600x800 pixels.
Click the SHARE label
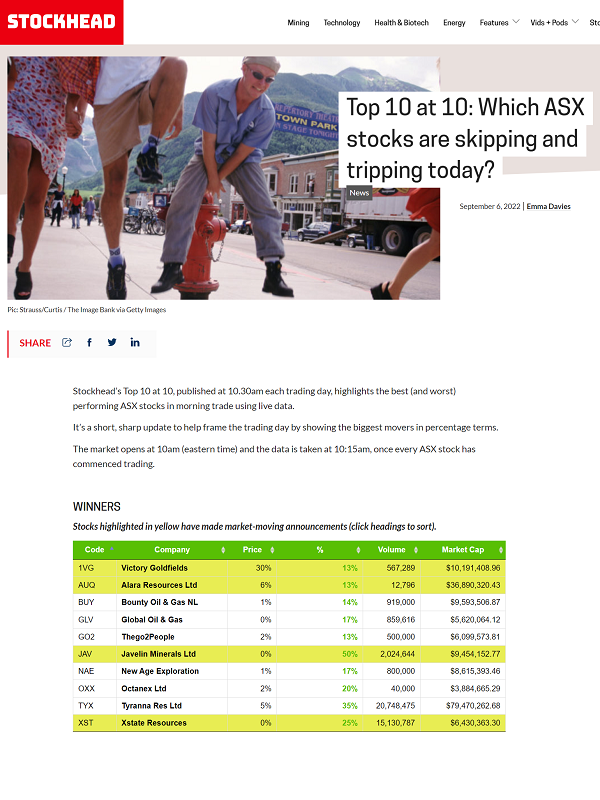(35, 343)
